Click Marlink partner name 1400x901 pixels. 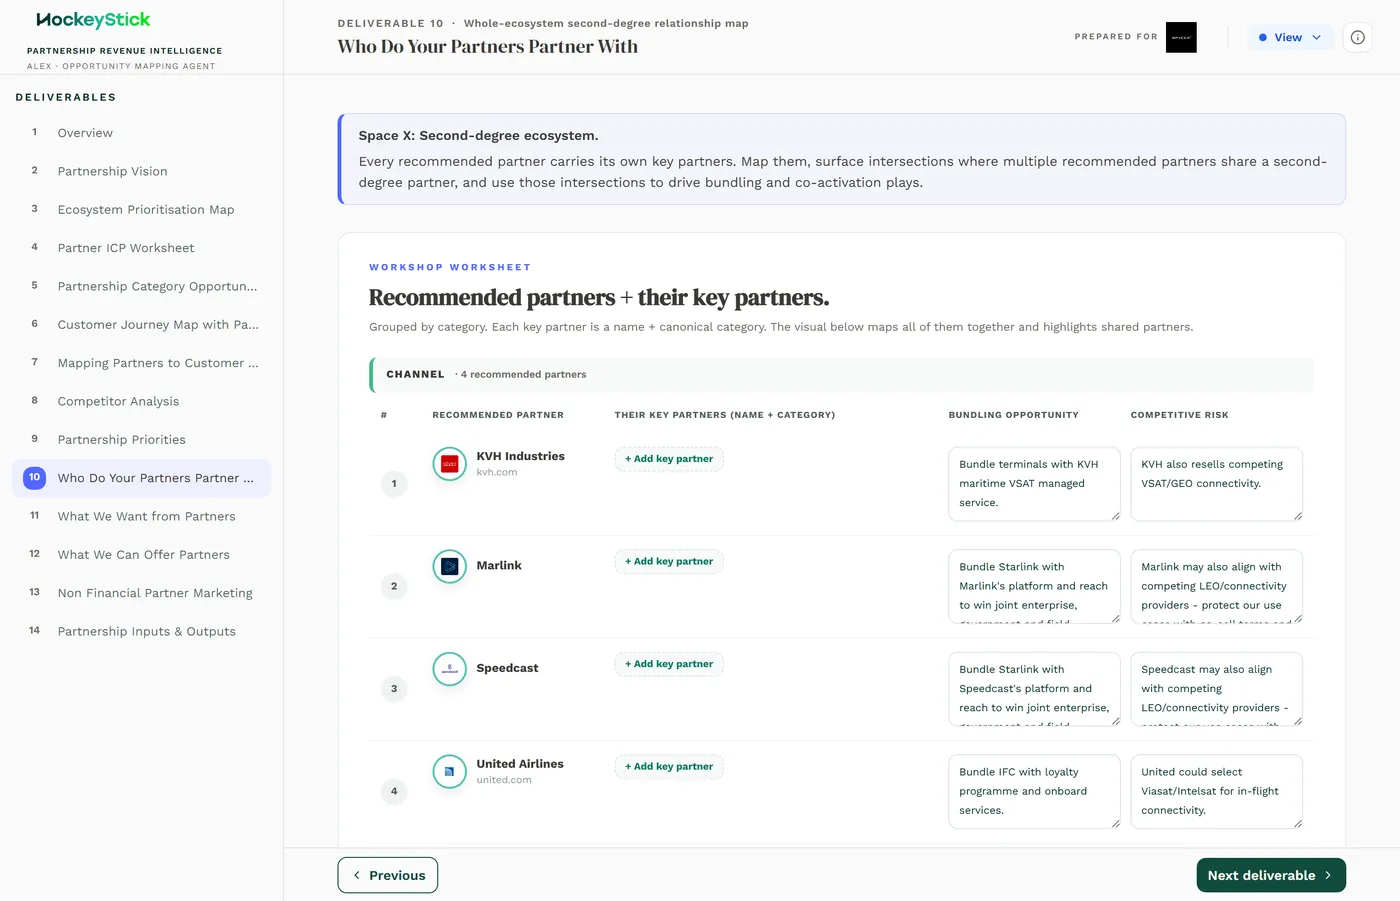coord(499,566)
